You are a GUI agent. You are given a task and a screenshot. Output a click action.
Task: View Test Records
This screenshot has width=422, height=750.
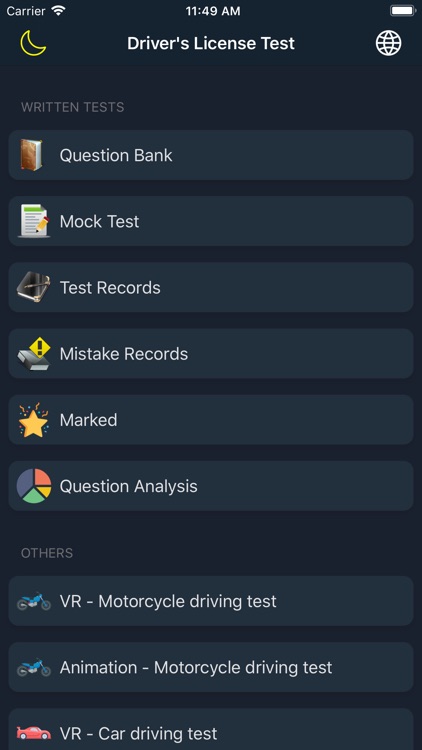point(211,287)
